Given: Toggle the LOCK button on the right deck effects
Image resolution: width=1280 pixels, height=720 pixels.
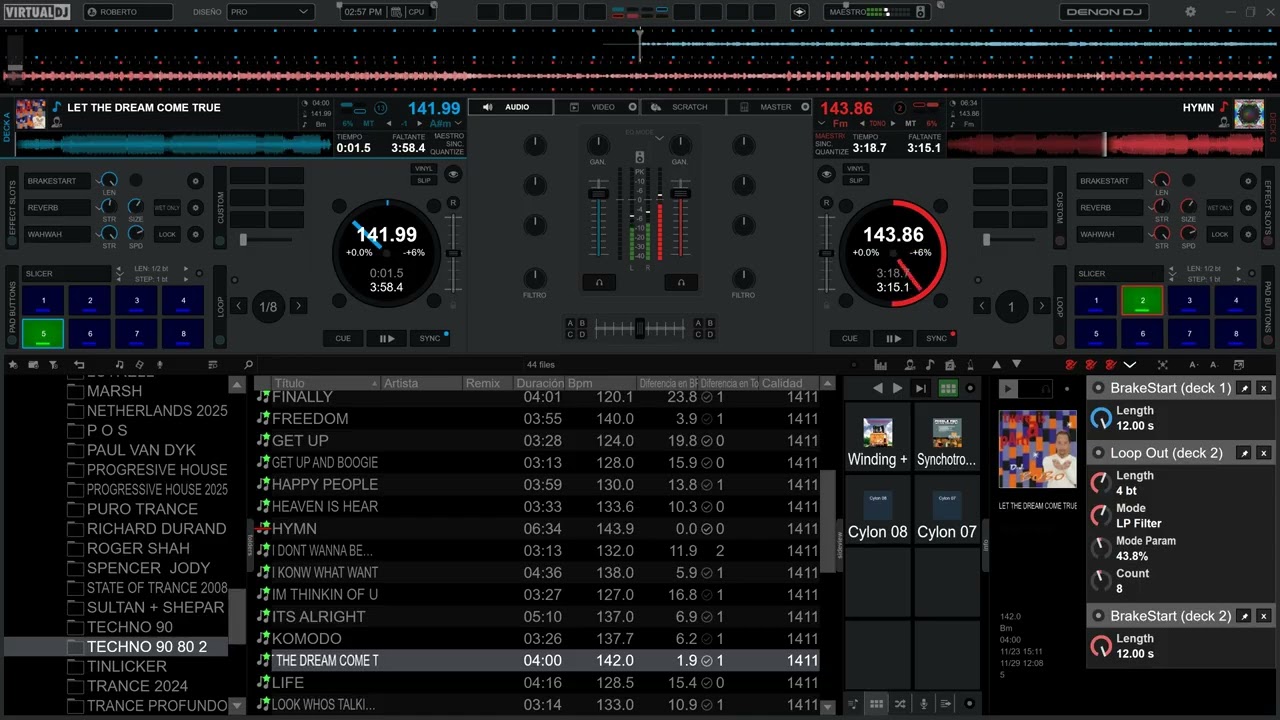Looking at the screenshot, I should 1219,235.
